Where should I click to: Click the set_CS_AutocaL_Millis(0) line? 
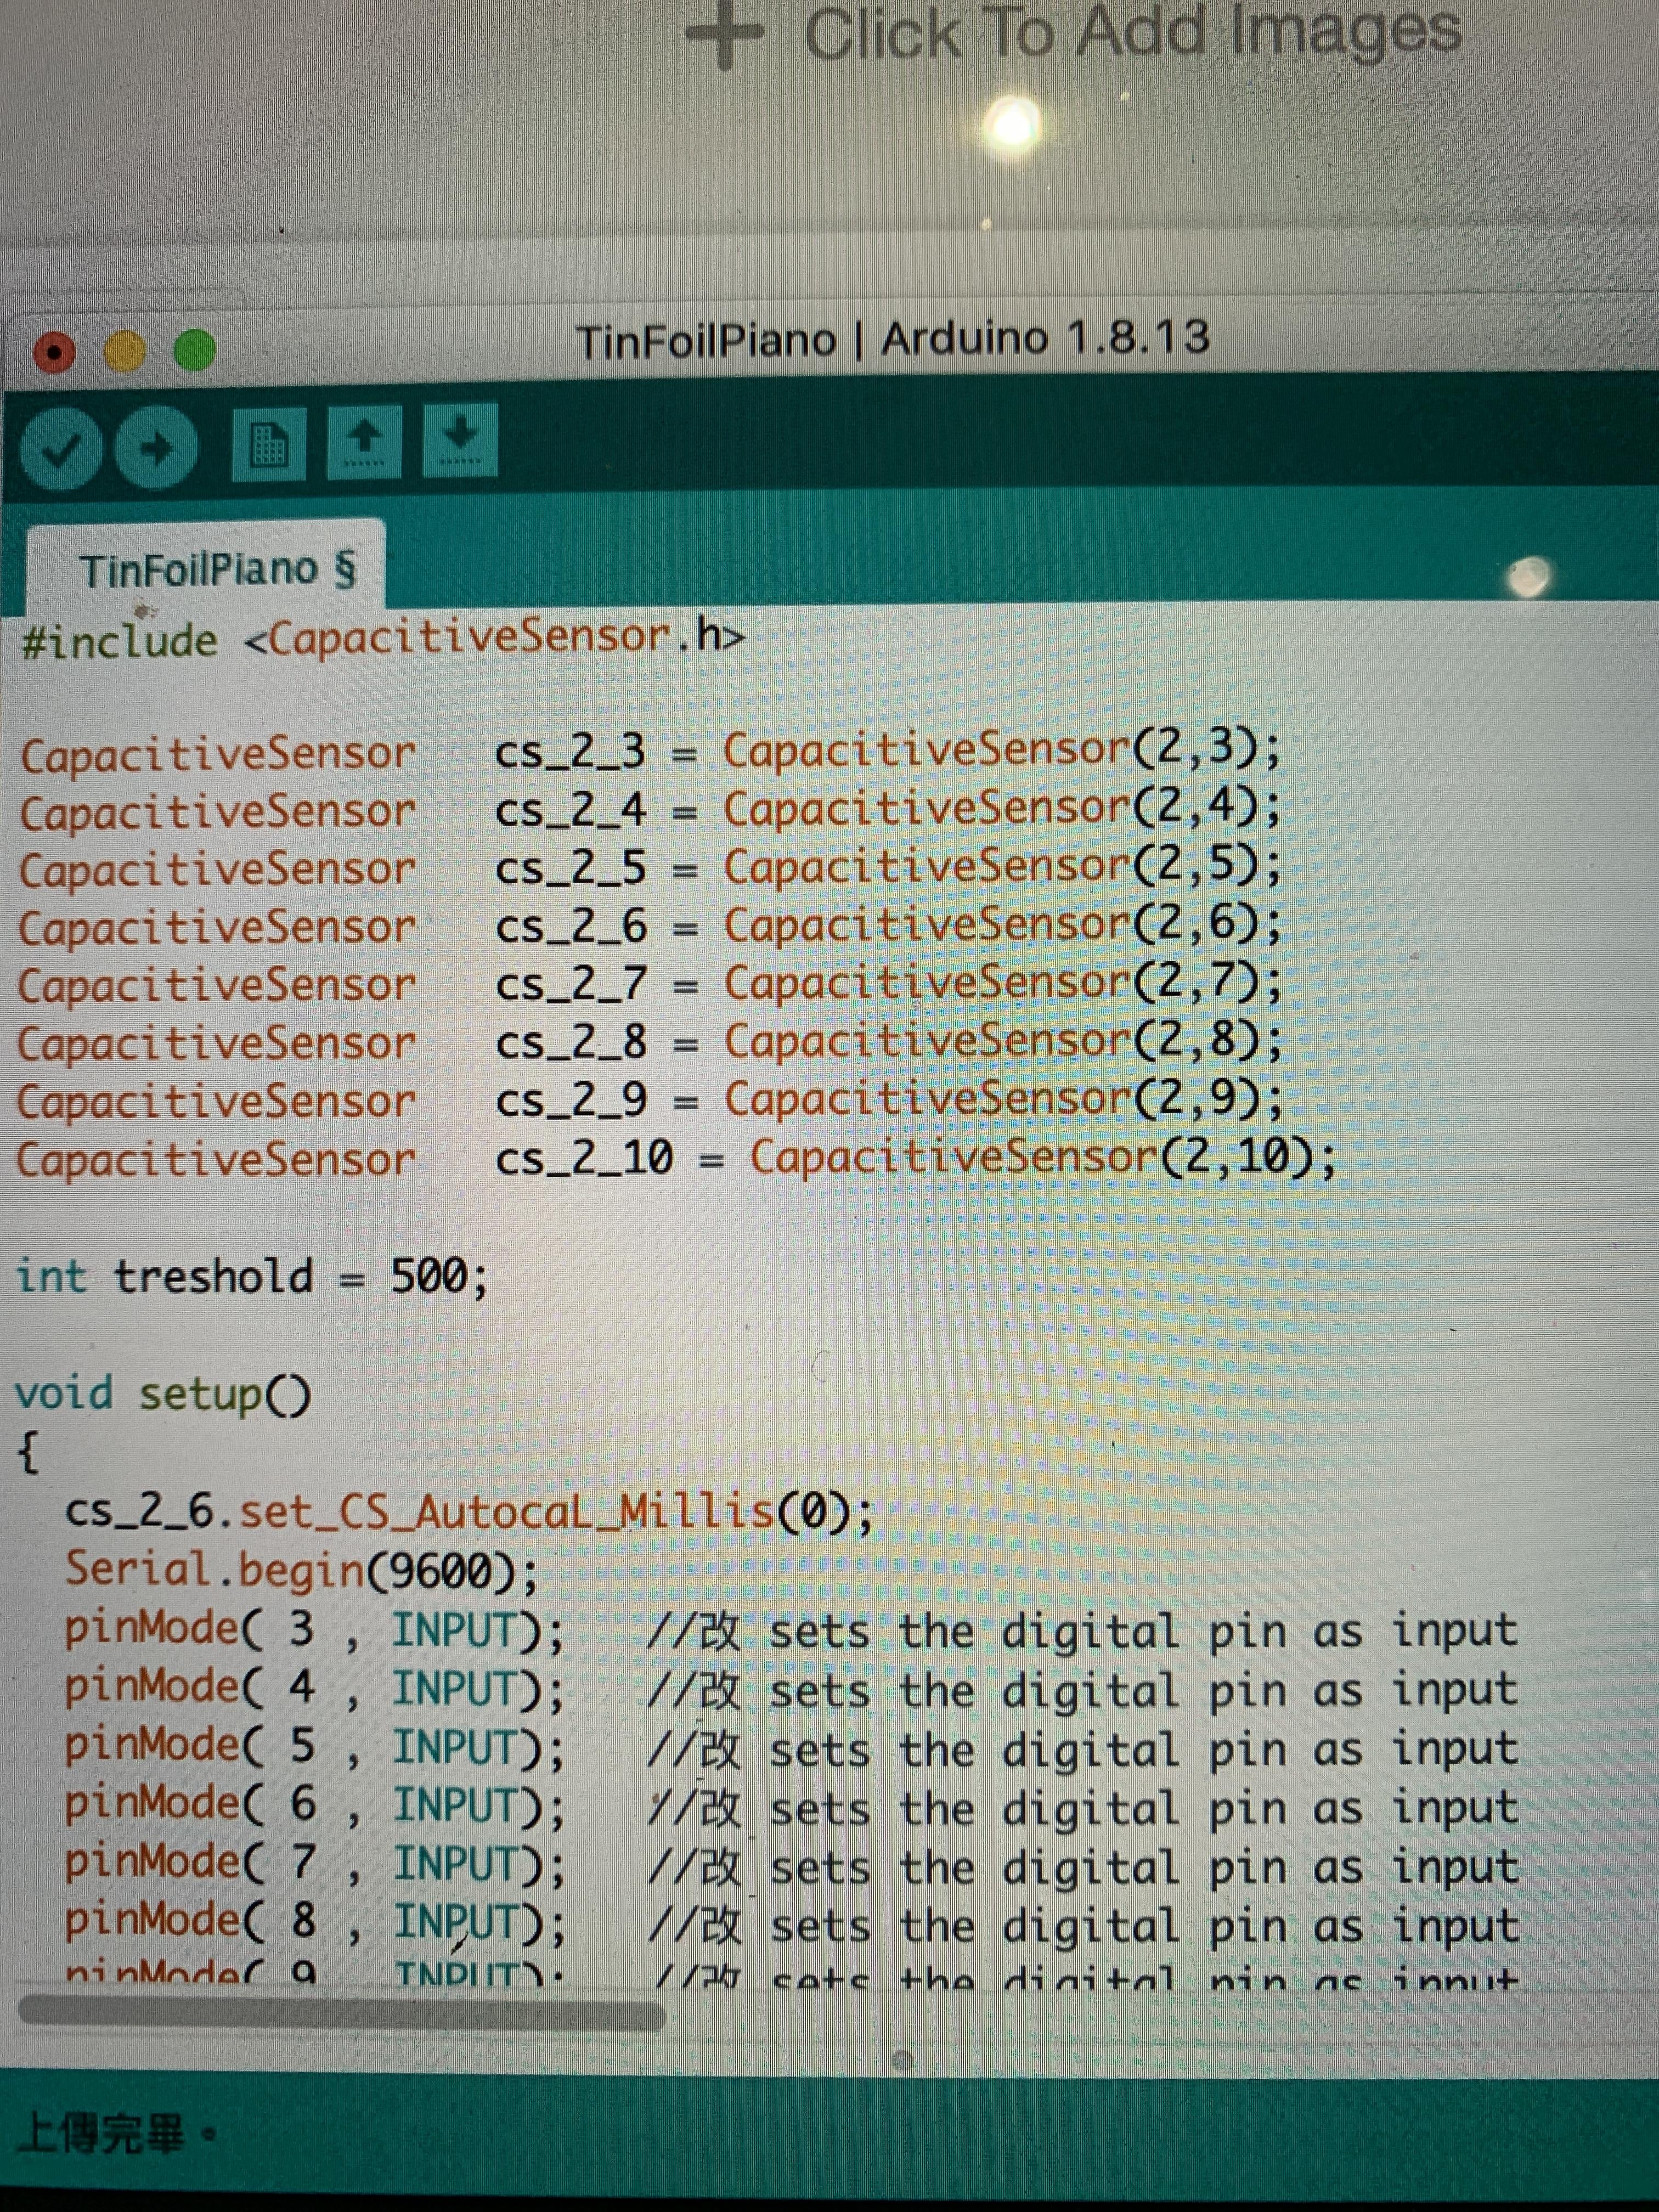468,1511
